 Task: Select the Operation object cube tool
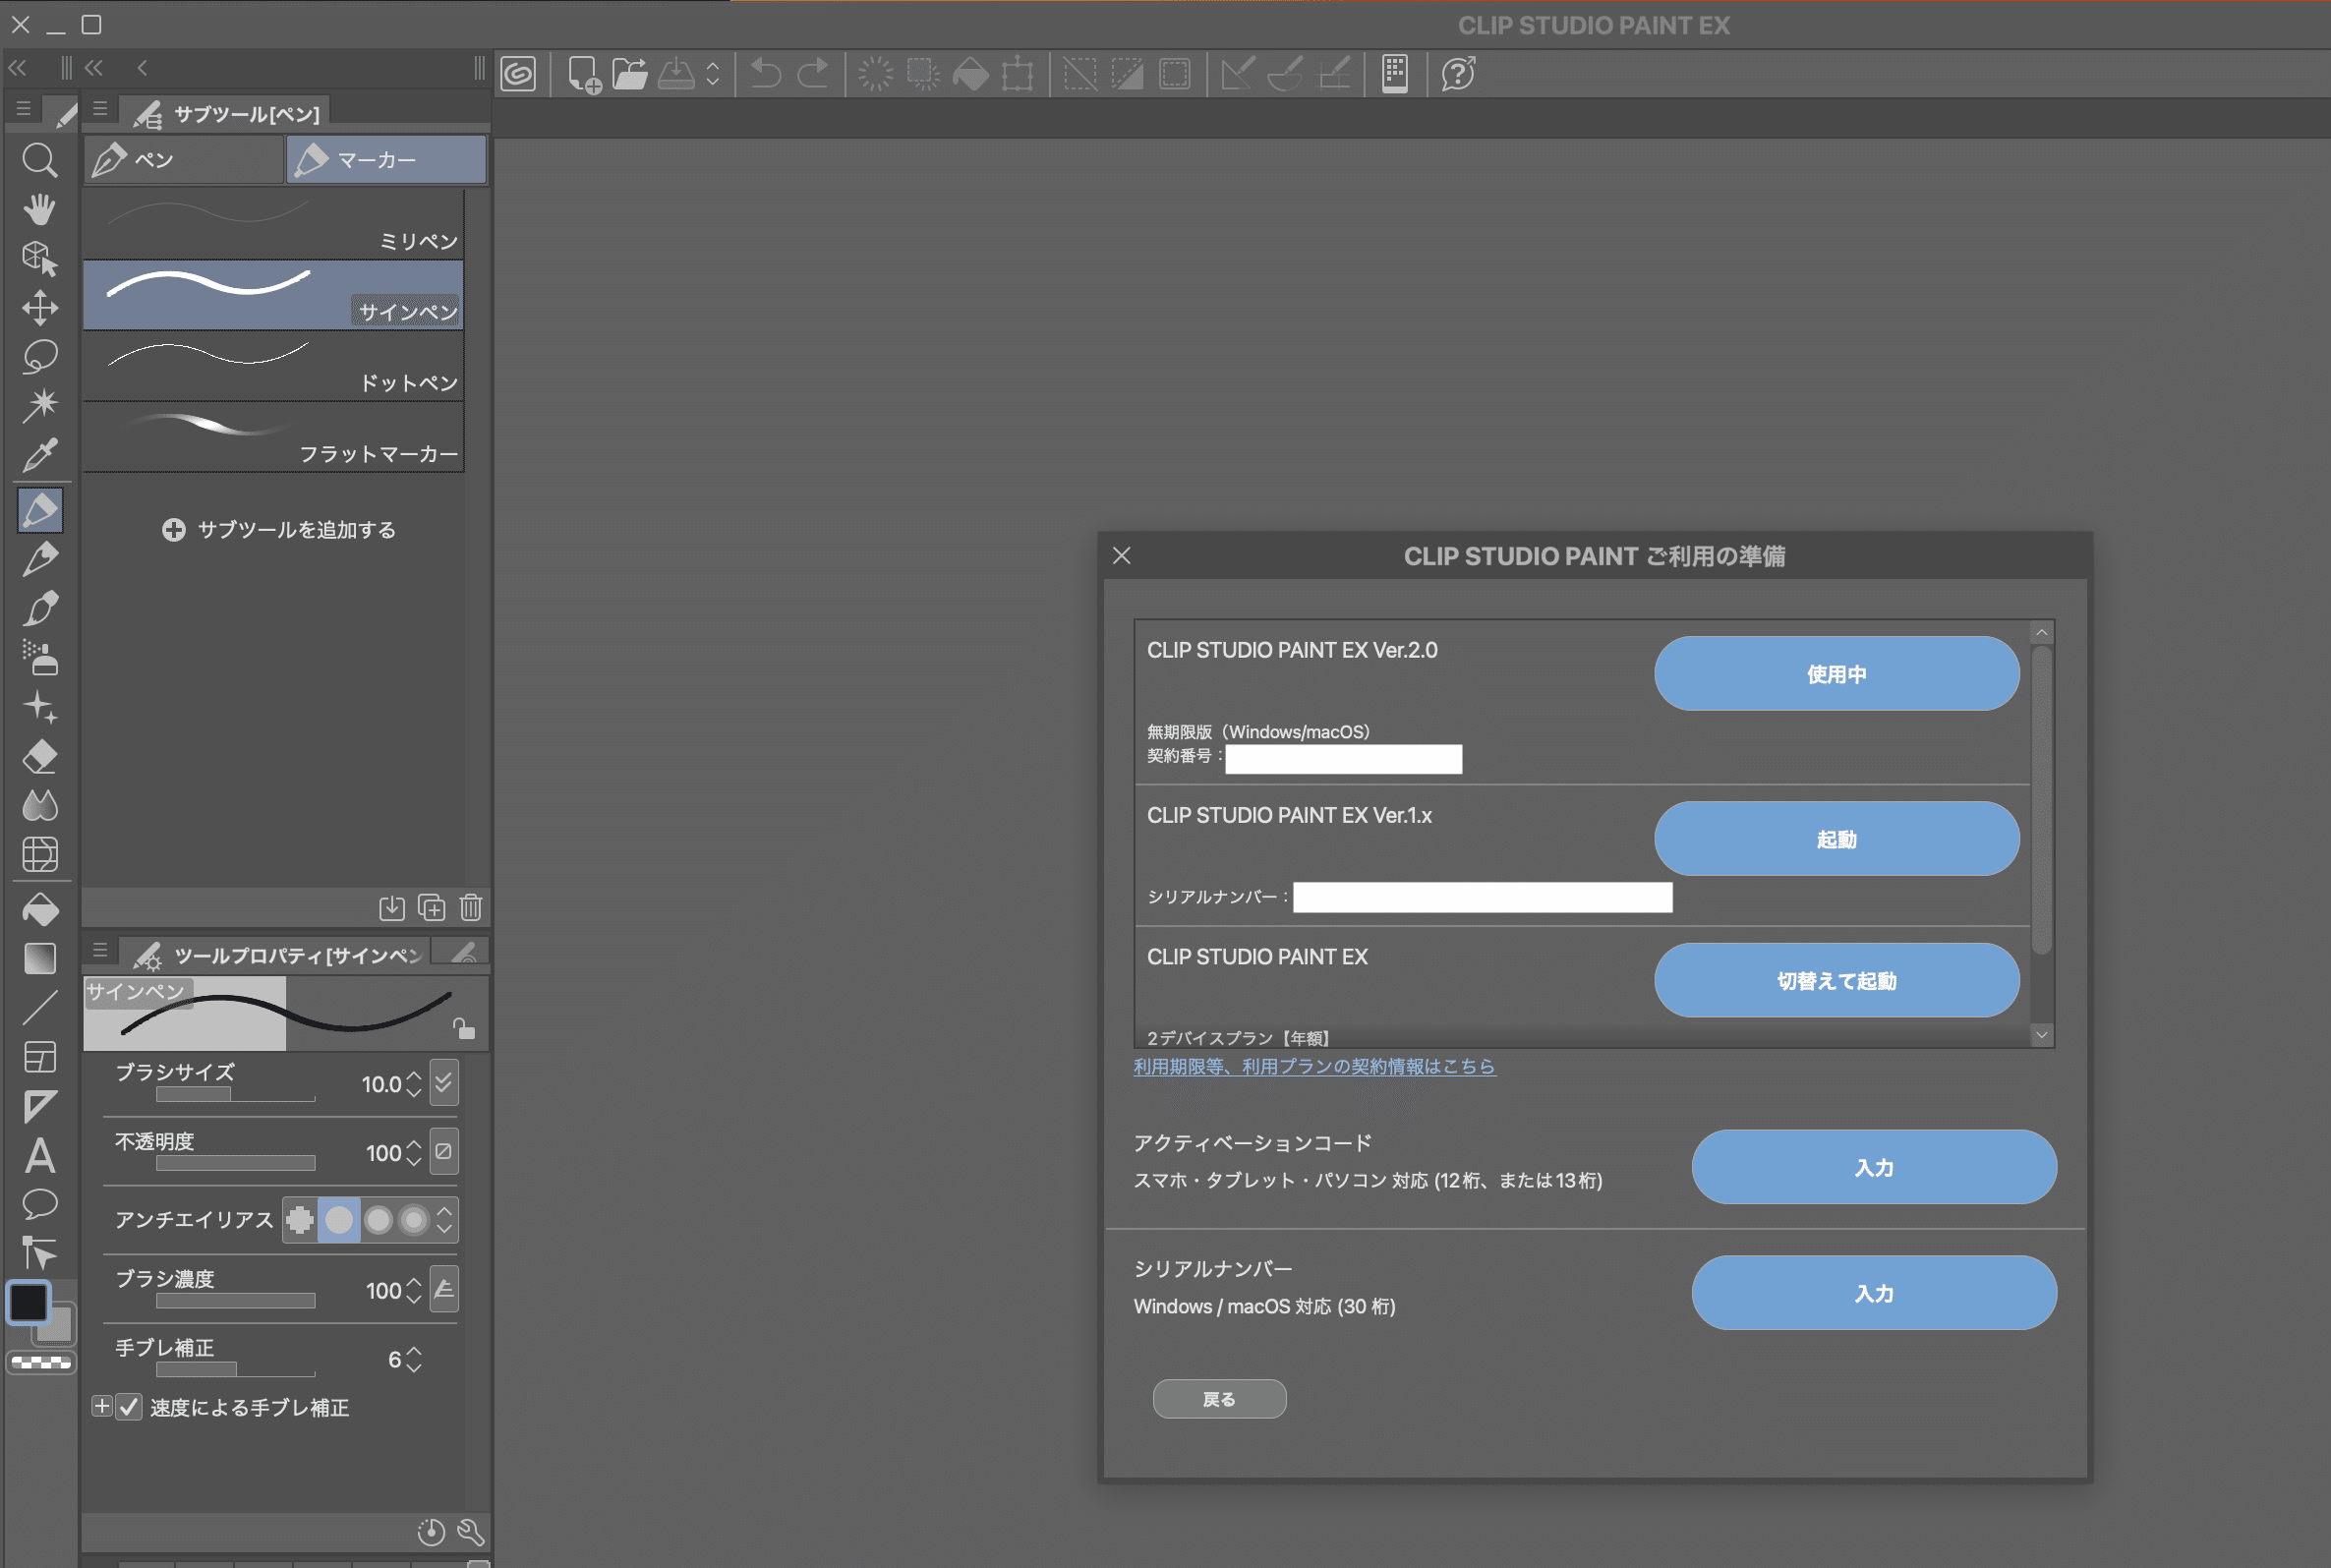40,258
